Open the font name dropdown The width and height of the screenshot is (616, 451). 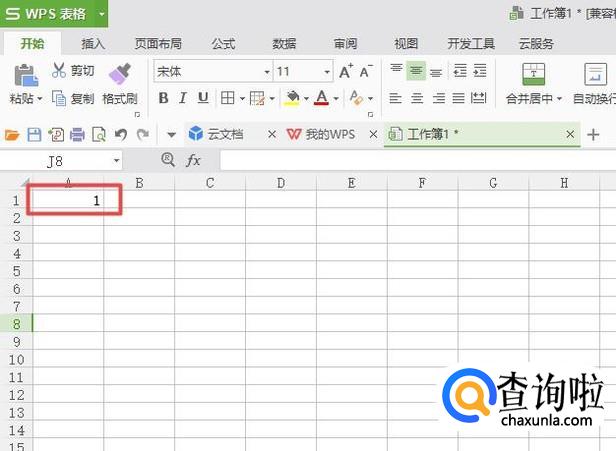pos(267,72)
